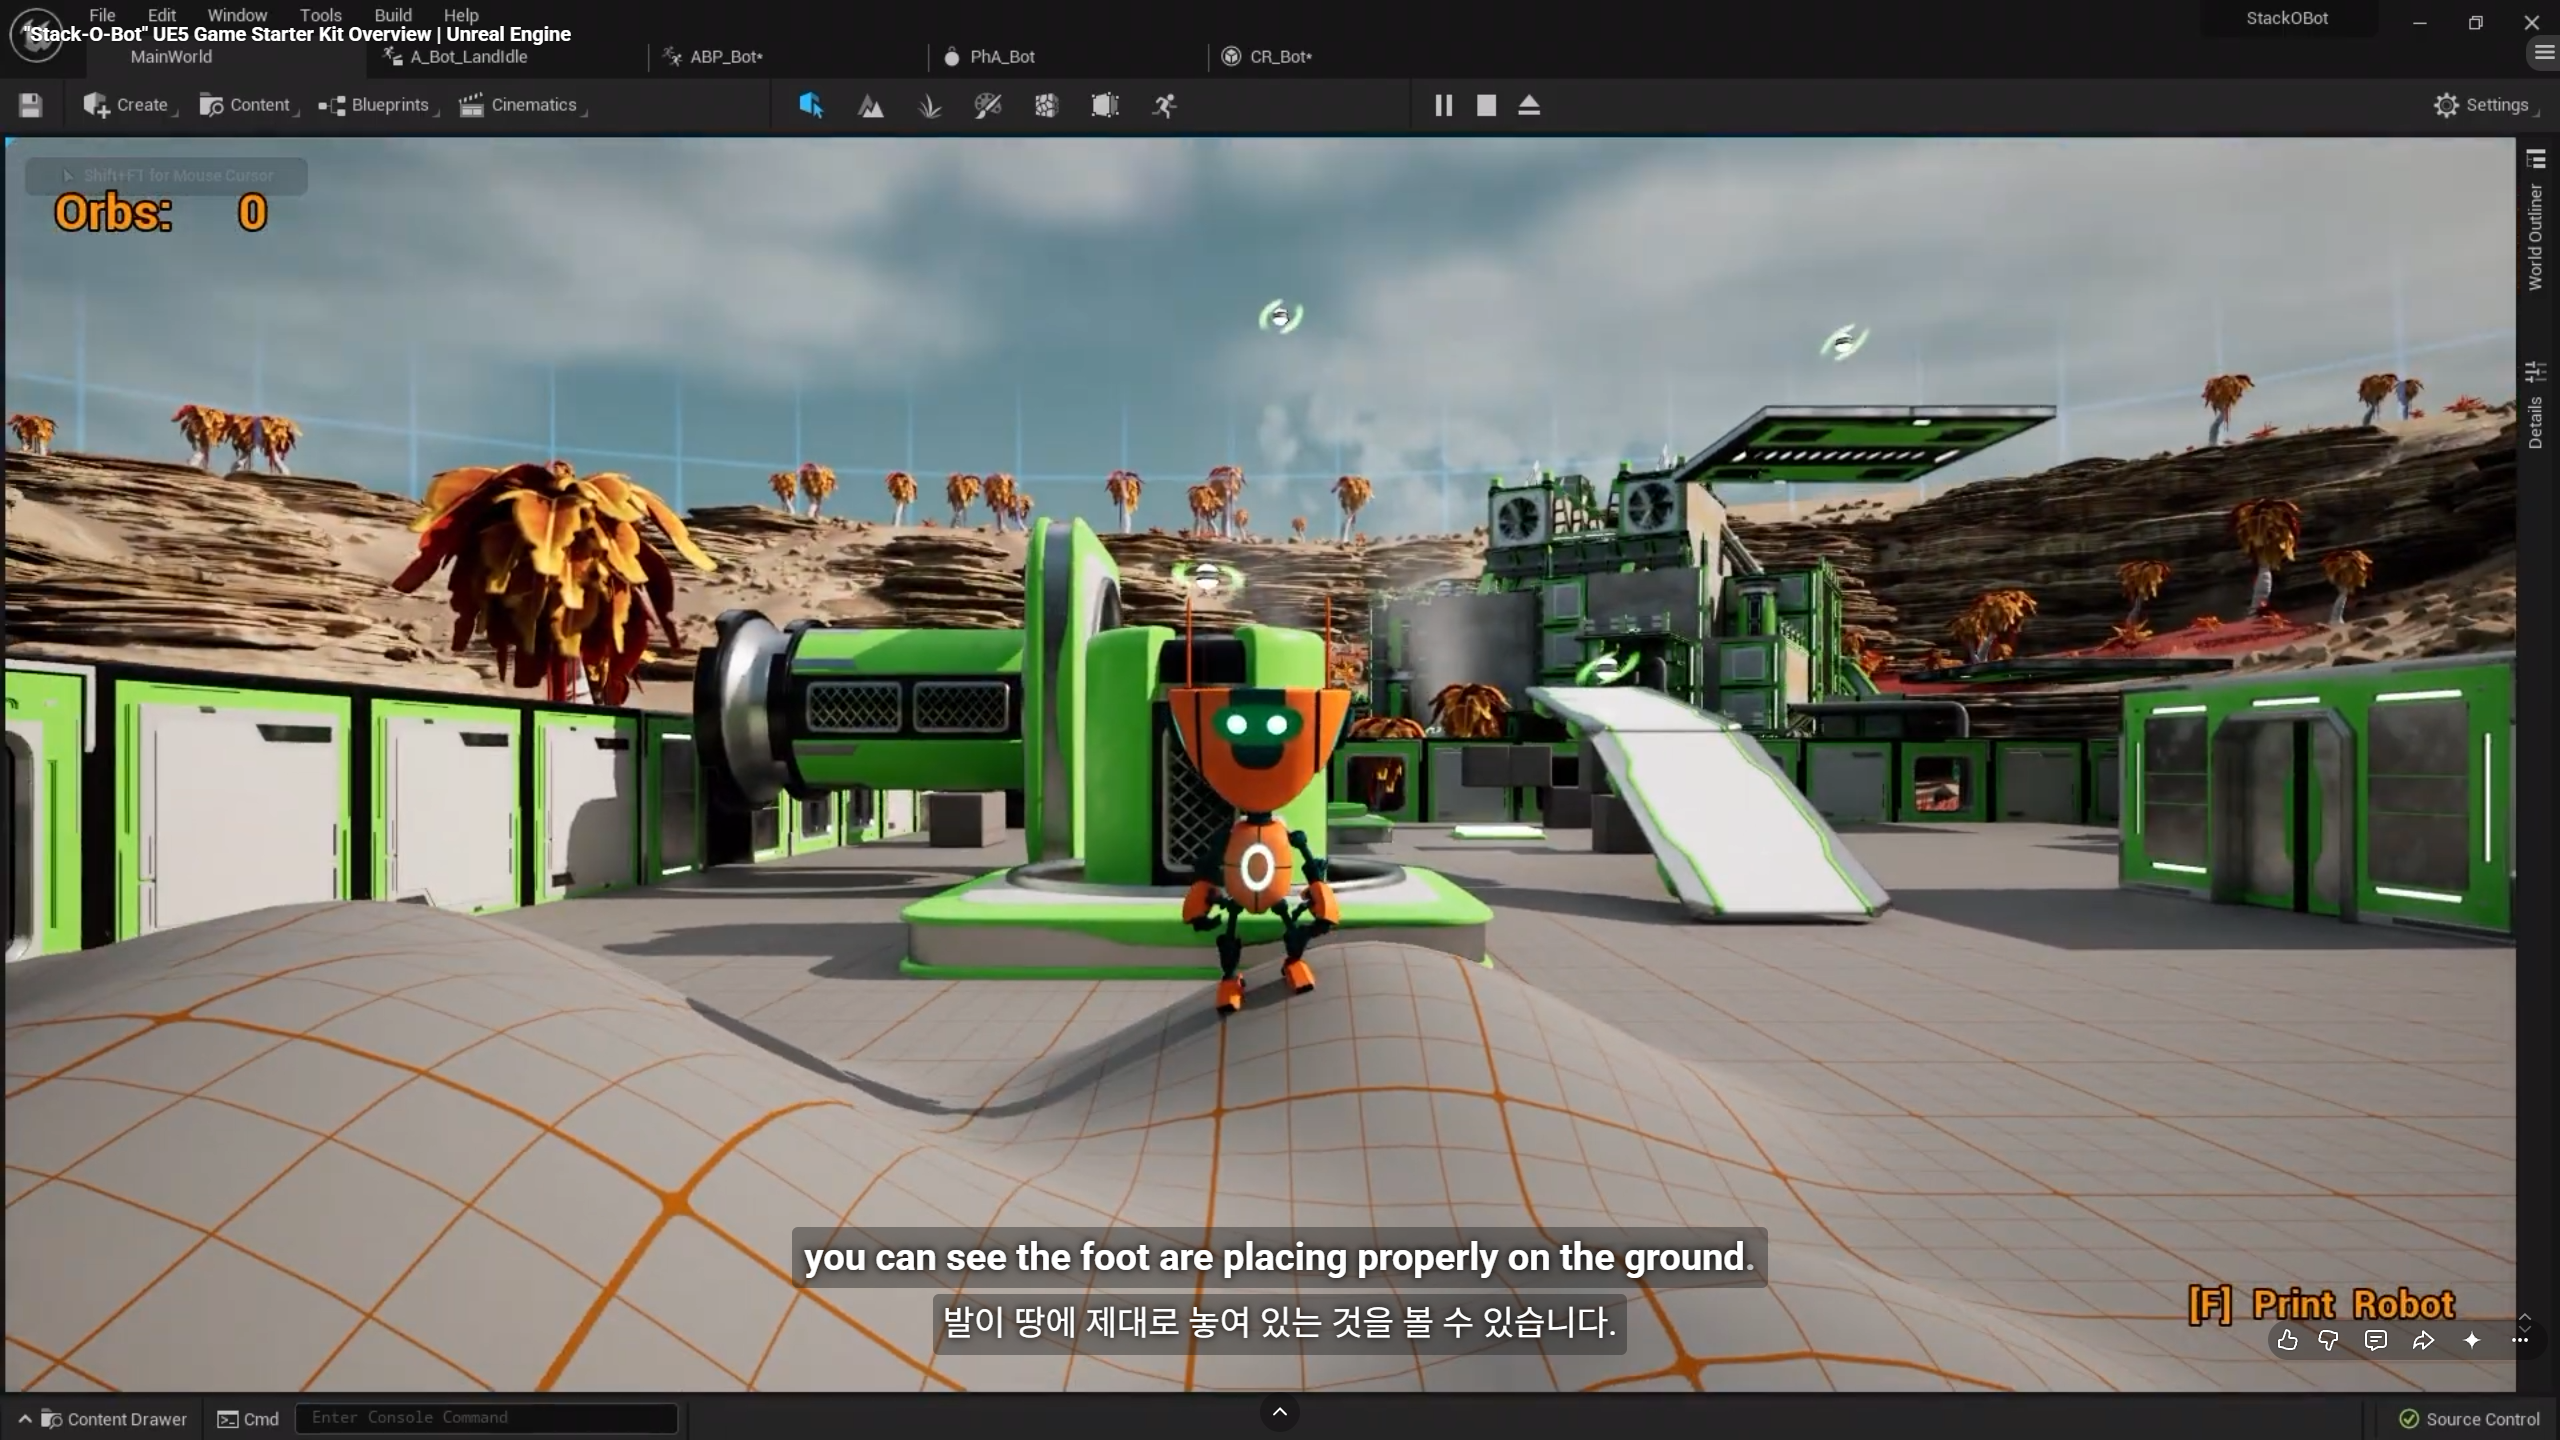The image size is (2560, 1440).
Task: Click the English subtitle caption
Action: point(1279,1257)
